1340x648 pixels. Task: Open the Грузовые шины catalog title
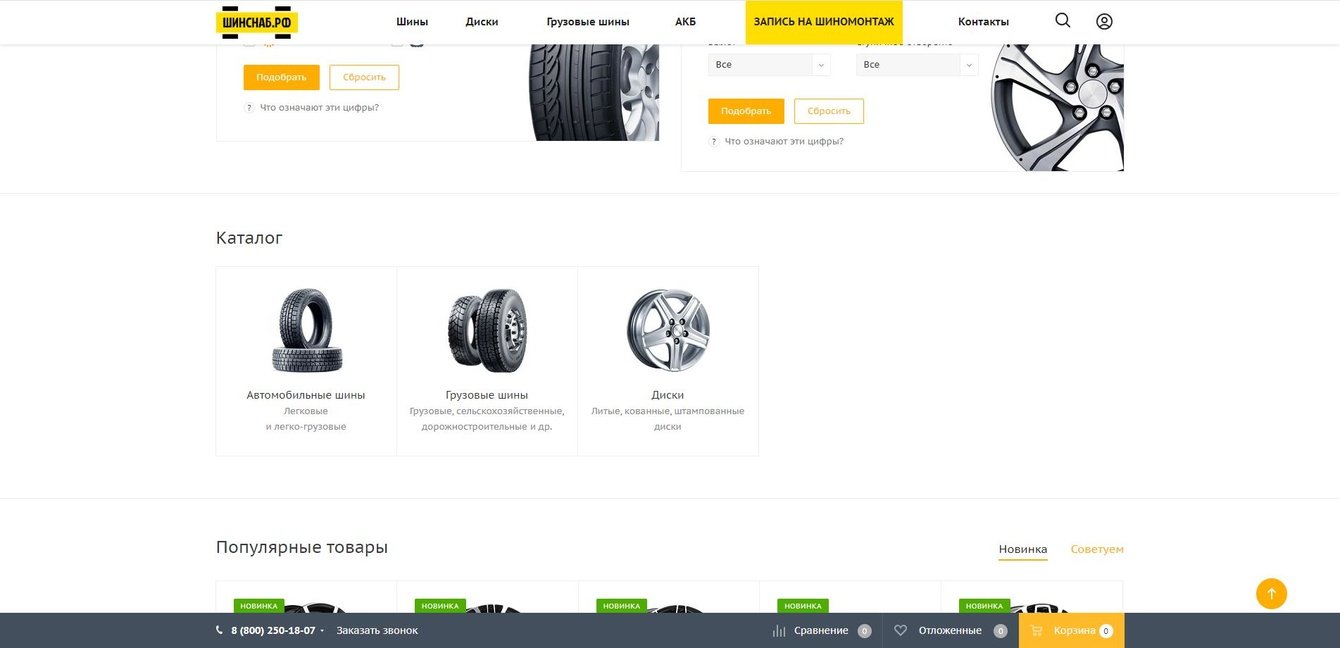coord(487,395)
